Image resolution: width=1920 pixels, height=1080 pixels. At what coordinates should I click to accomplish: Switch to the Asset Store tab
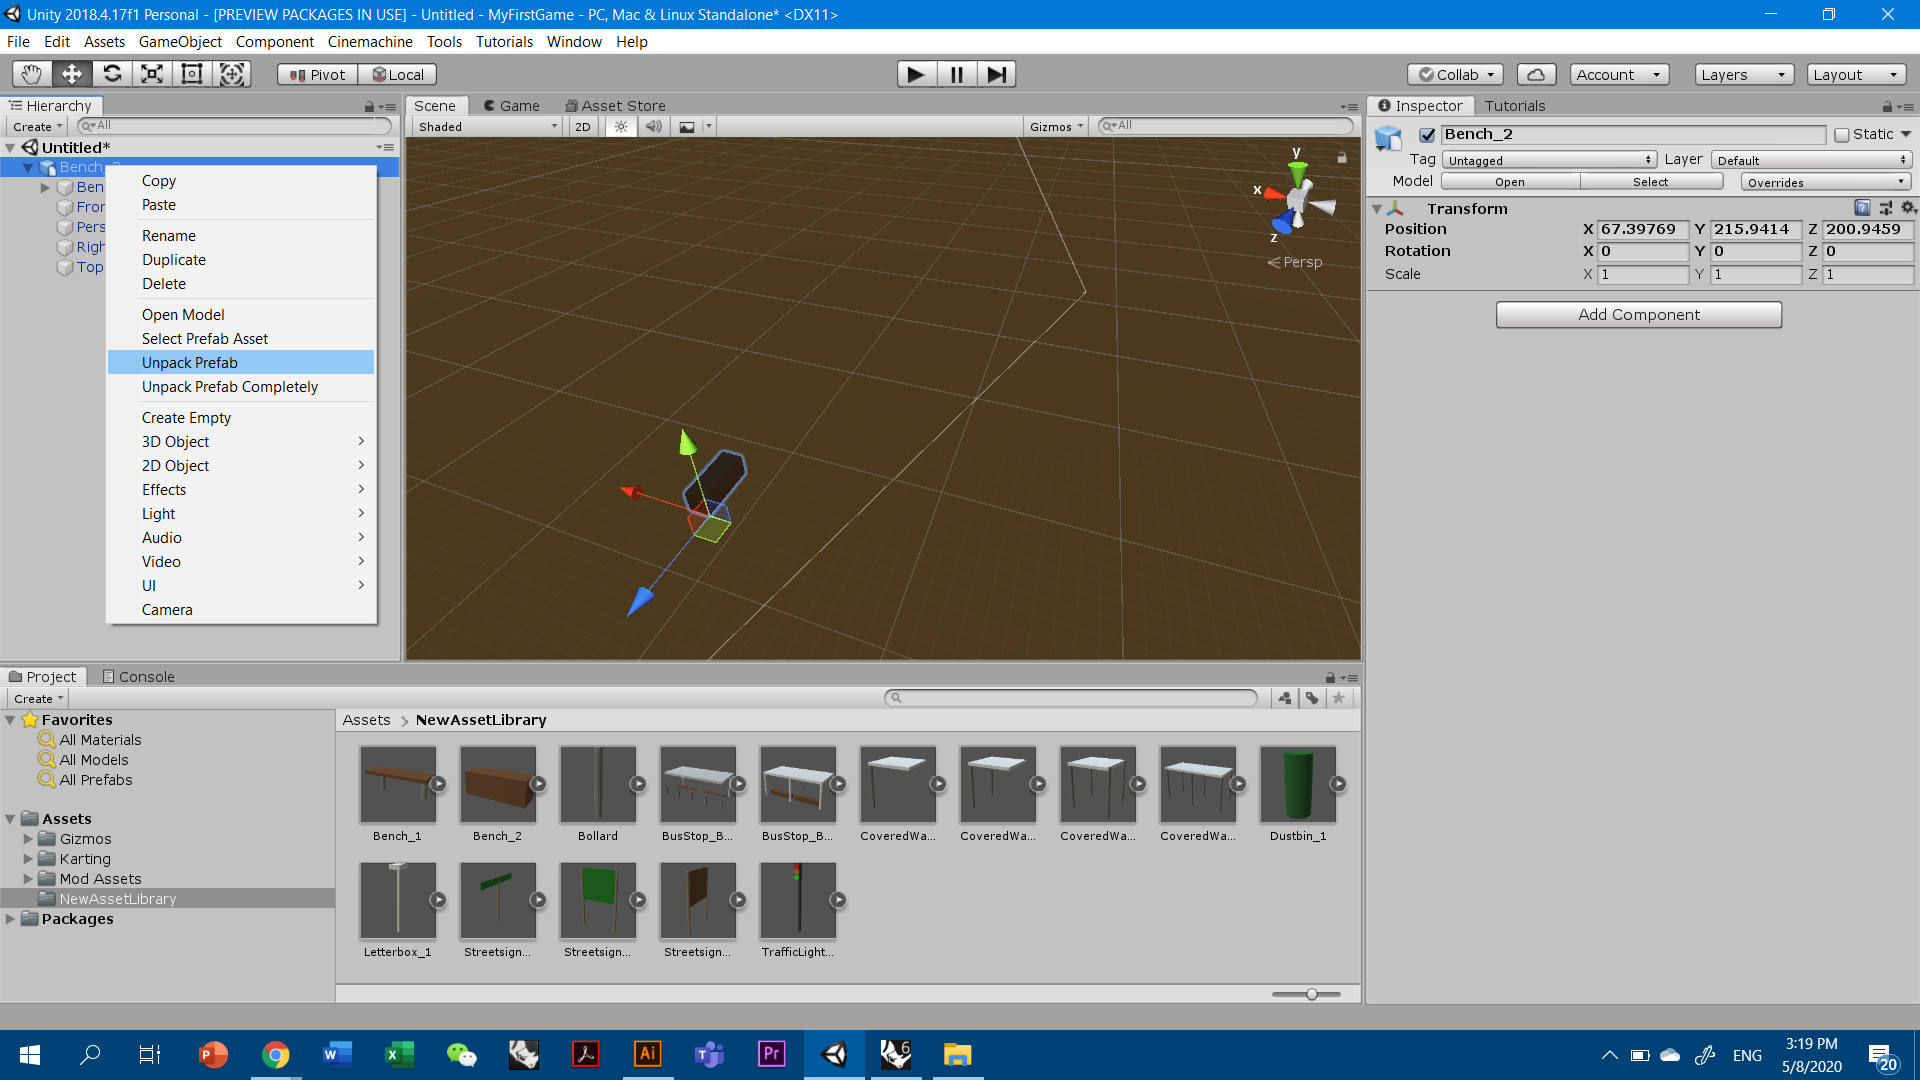[615, 105]
